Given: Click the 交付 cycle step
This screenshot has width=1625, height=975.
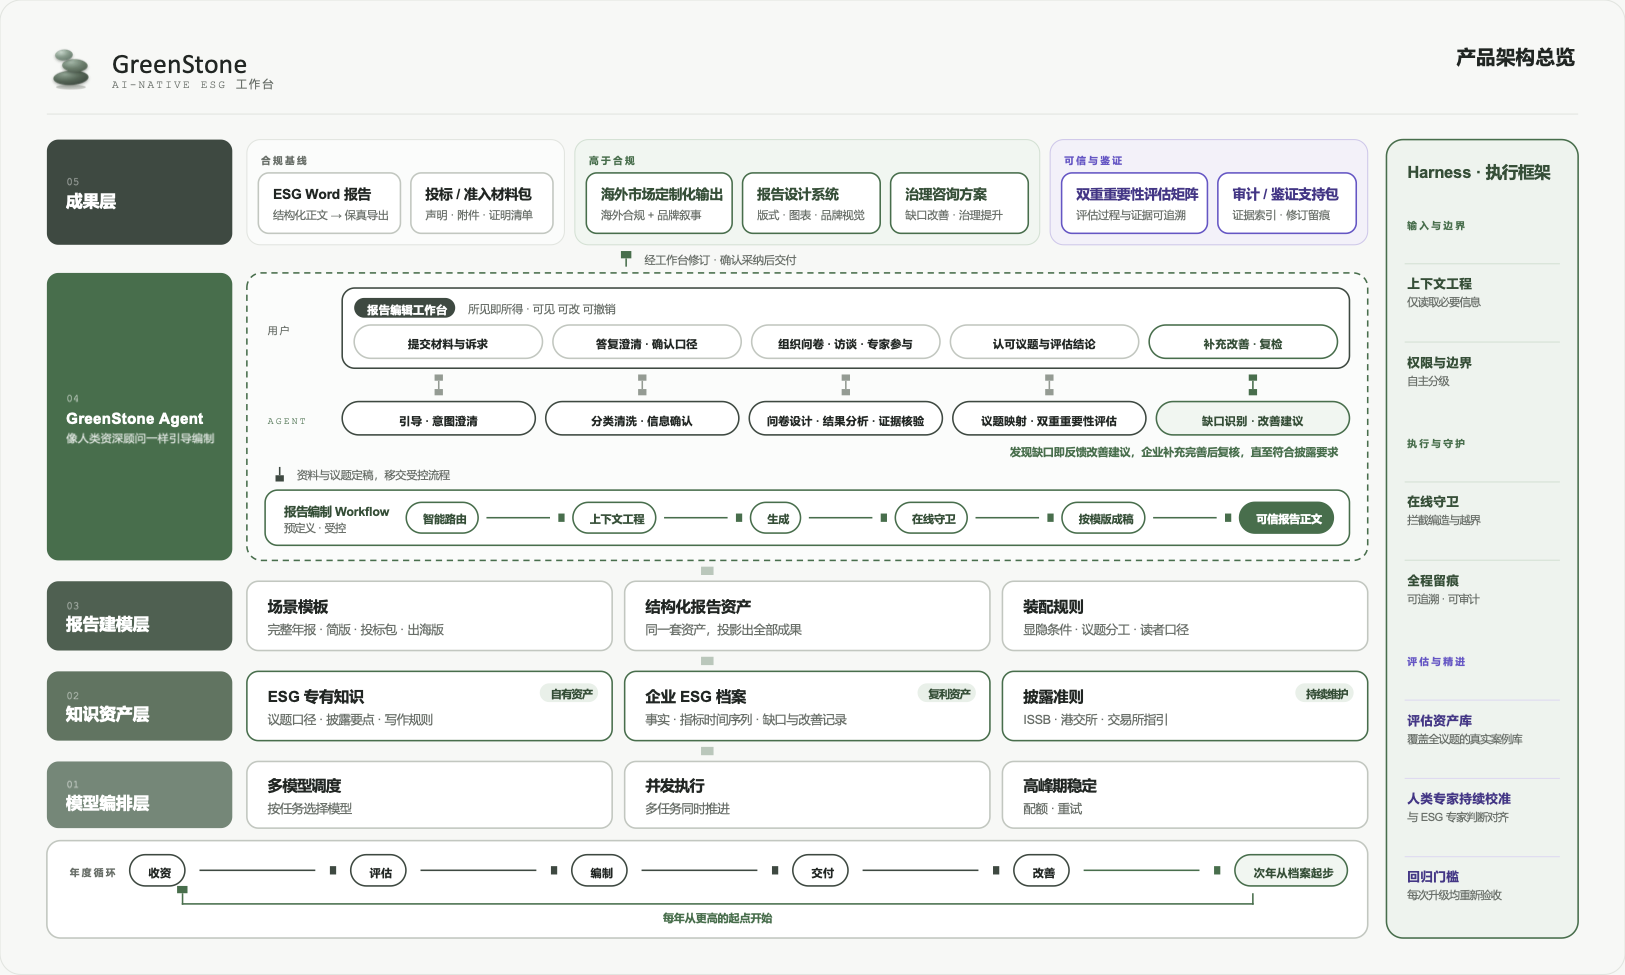Looking at the screenshot, I should click(822, 872).
